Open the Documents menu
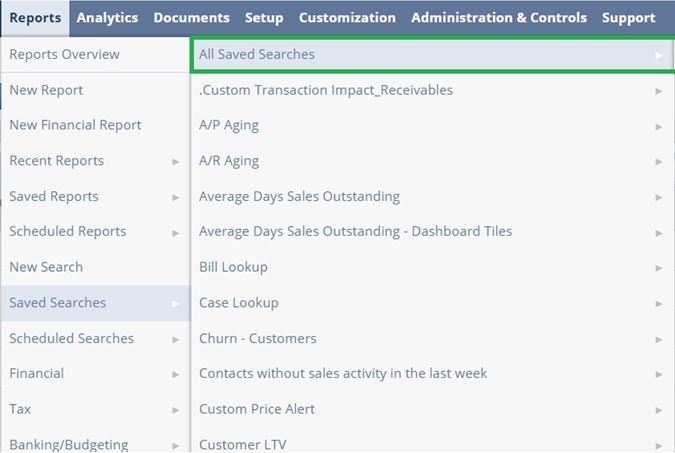The height and width of the screenshot is (453, 675). (x=192, y=18)
